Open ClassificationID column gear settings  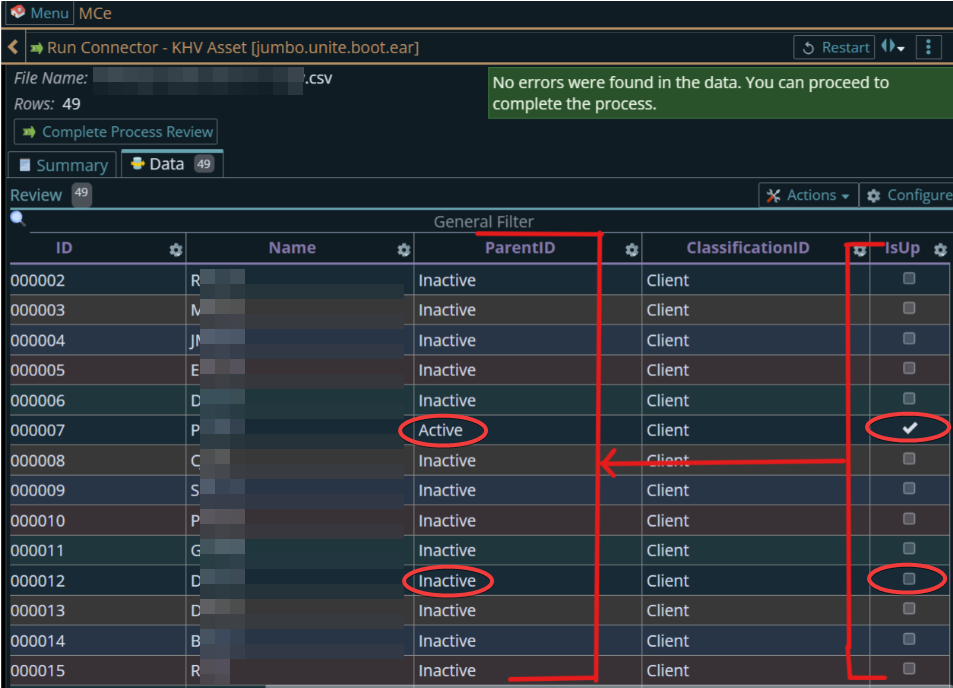click(859, 250)
